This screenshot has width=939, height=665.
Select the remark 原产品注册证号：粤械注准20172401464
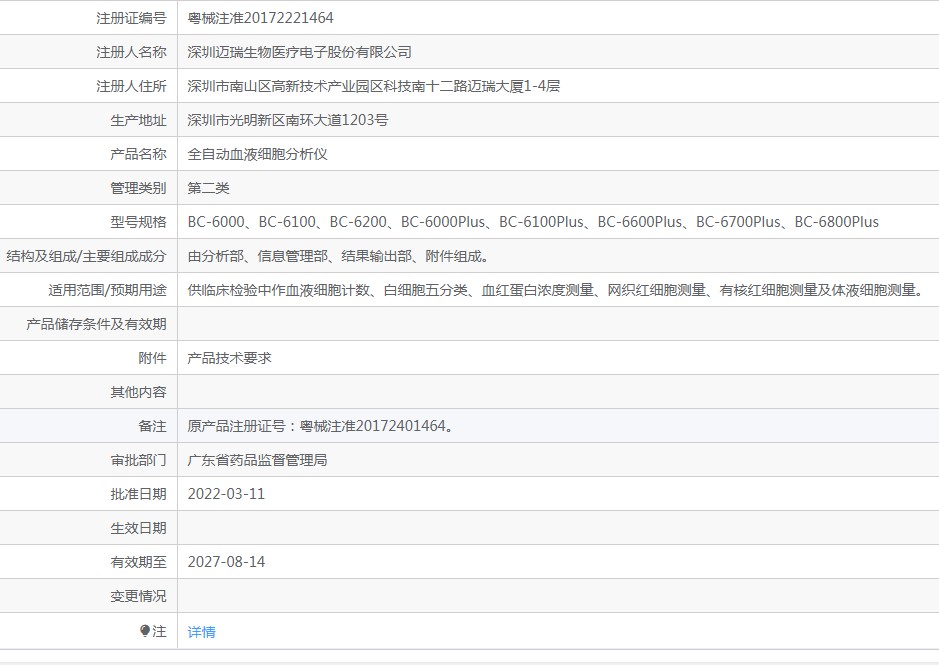[321, 426]
